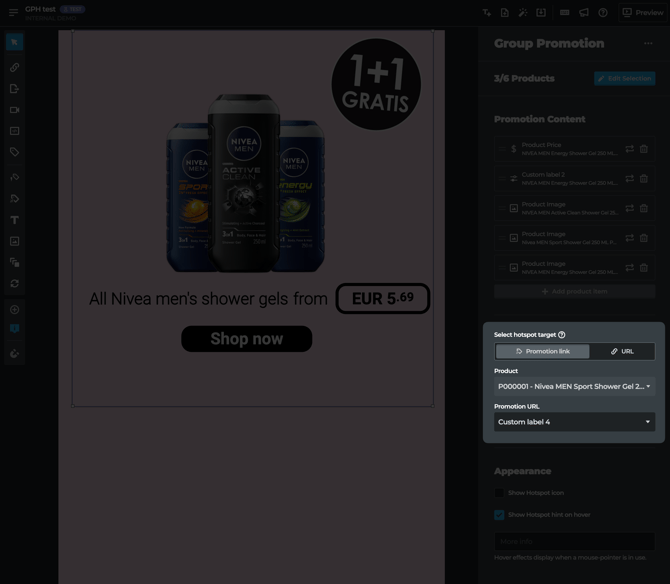Delete the Custom label 2 item

pos(644,179)
